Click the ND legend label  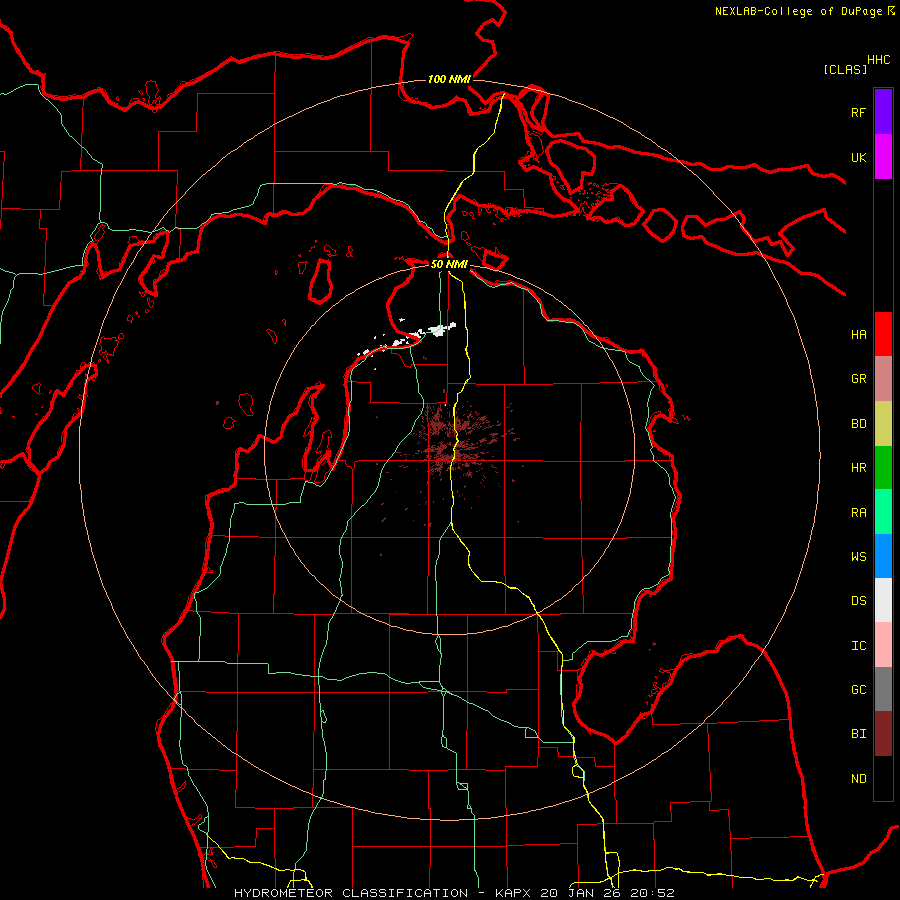858,779
